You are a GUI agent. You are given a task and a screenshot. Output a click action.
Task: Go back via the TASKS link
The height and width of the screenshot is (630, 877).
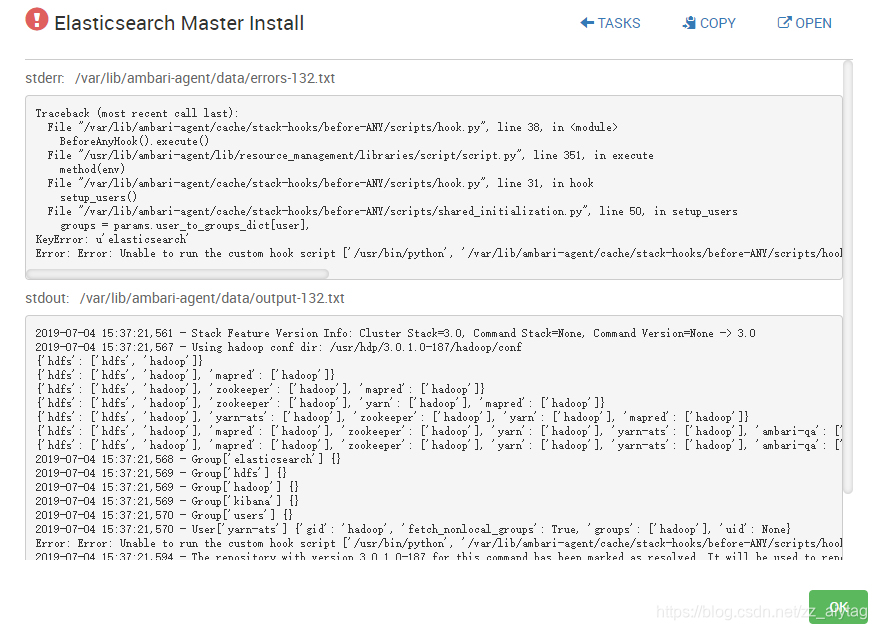click(610, 23)
